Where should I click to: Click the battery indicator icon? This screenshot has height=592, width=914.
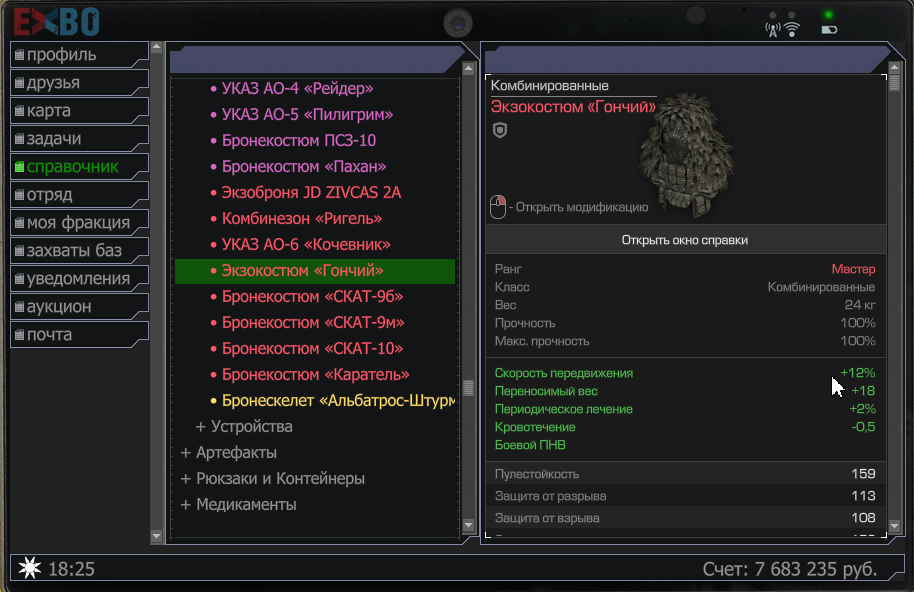pos(829,30)
